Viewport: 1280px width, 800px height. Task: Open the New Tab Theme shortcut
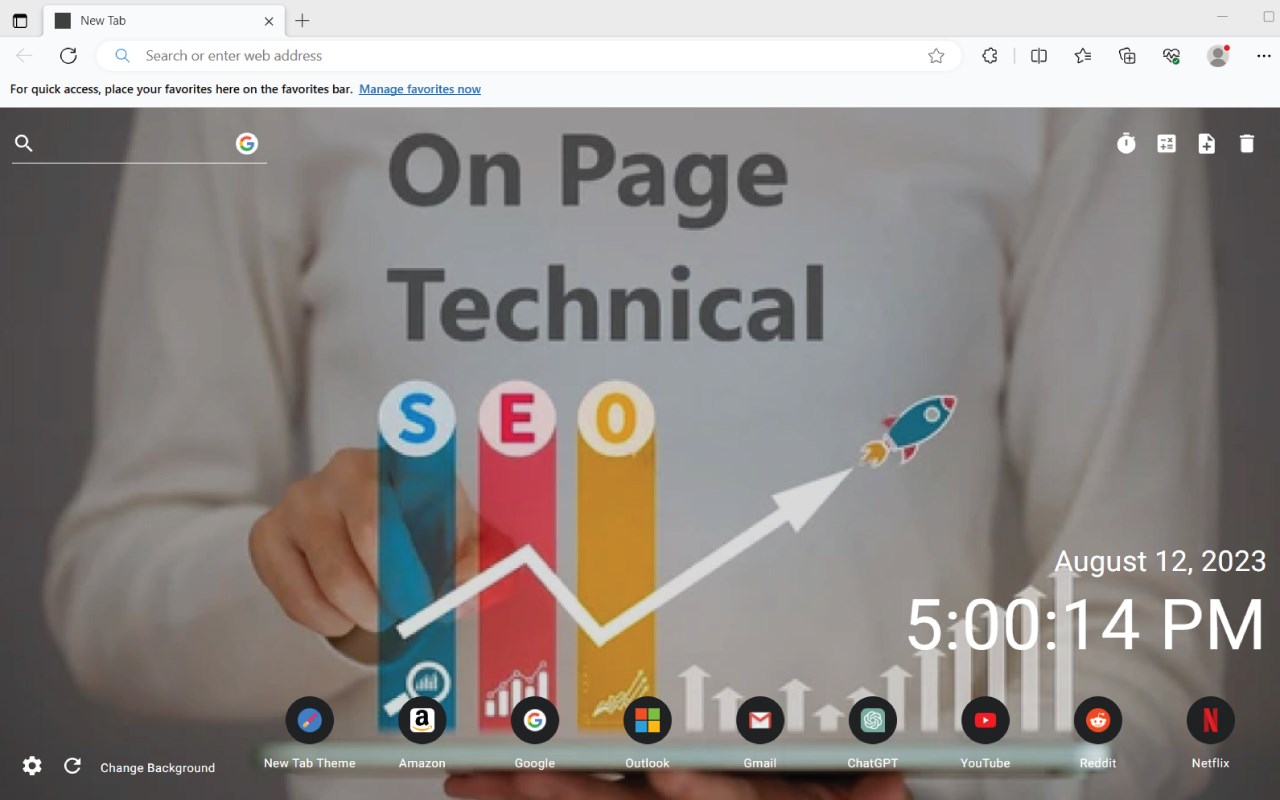point(309,720)
